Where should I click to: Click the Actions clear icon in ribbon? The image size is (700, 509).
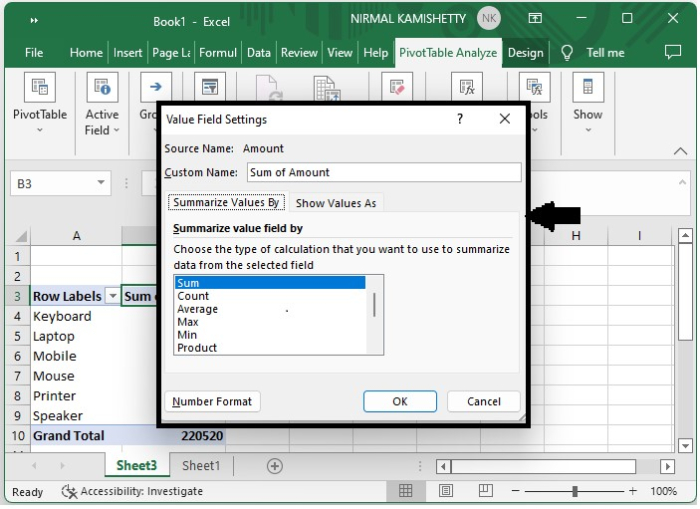397,87
